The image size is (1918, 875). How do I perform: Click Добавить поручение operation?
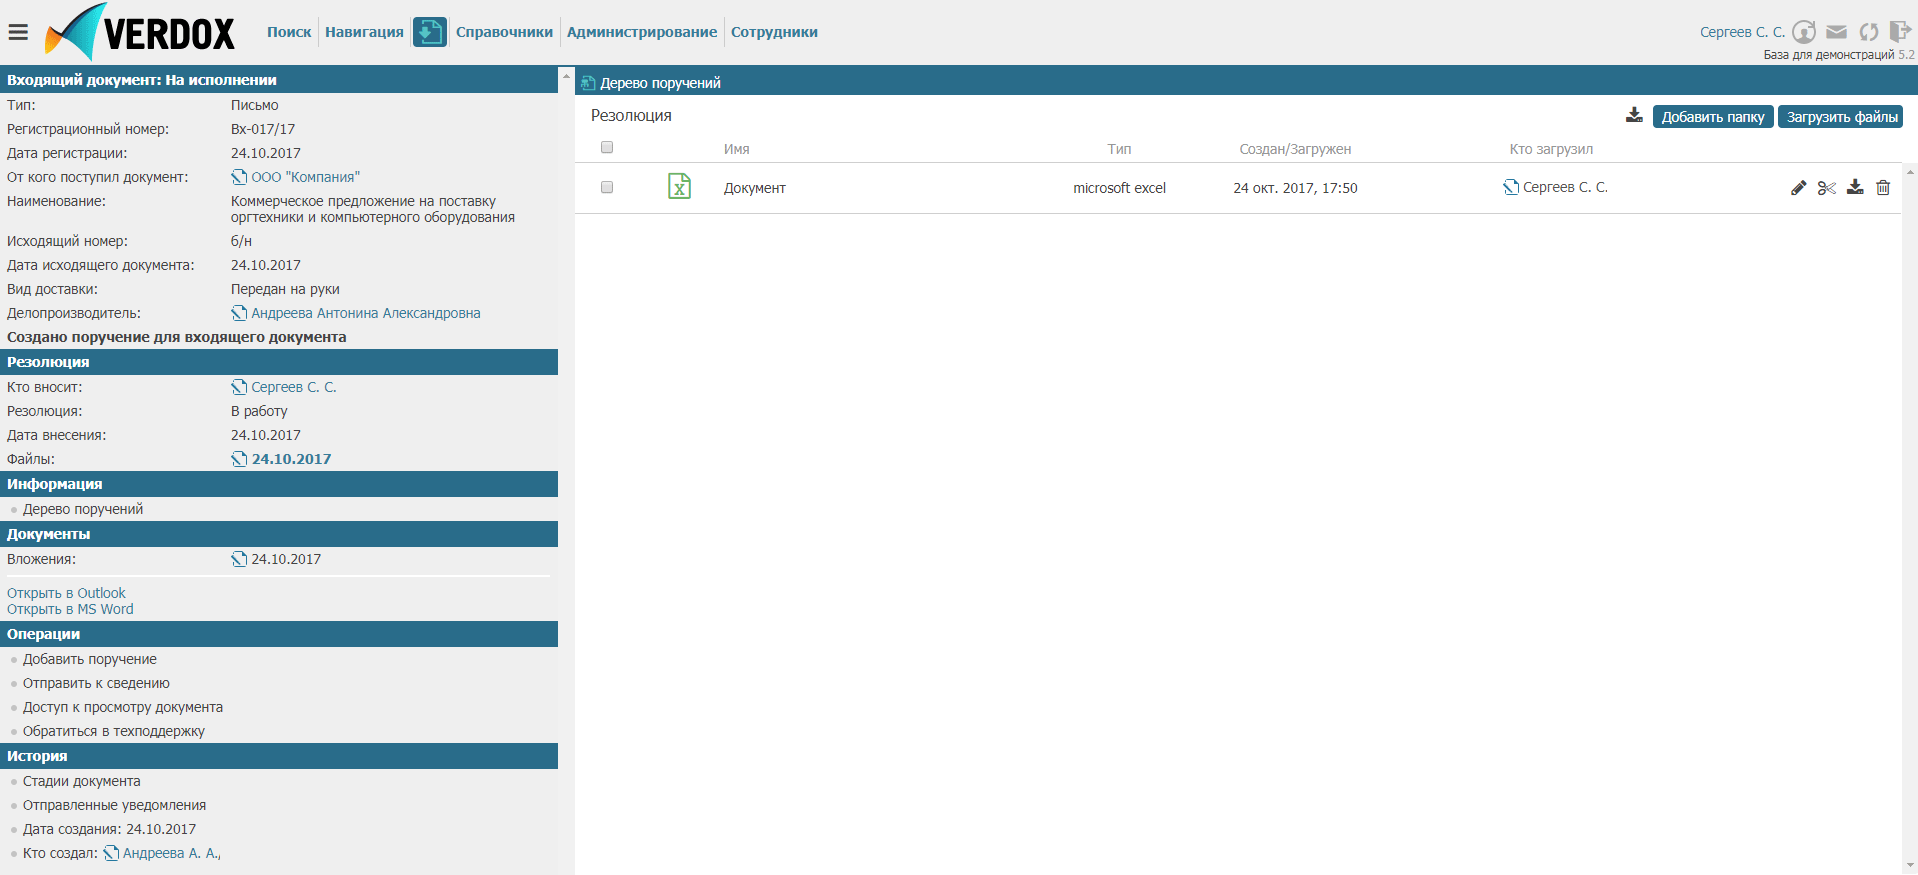click(x=90, y=659)
